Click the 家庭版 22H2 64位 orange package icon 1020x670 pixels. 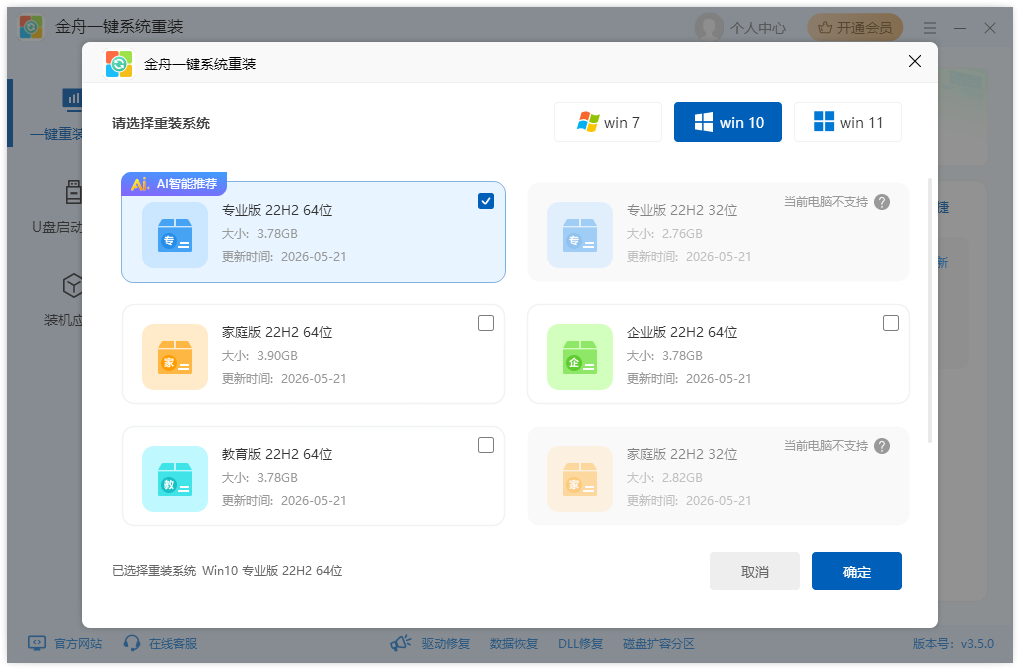tap(175, 357)
